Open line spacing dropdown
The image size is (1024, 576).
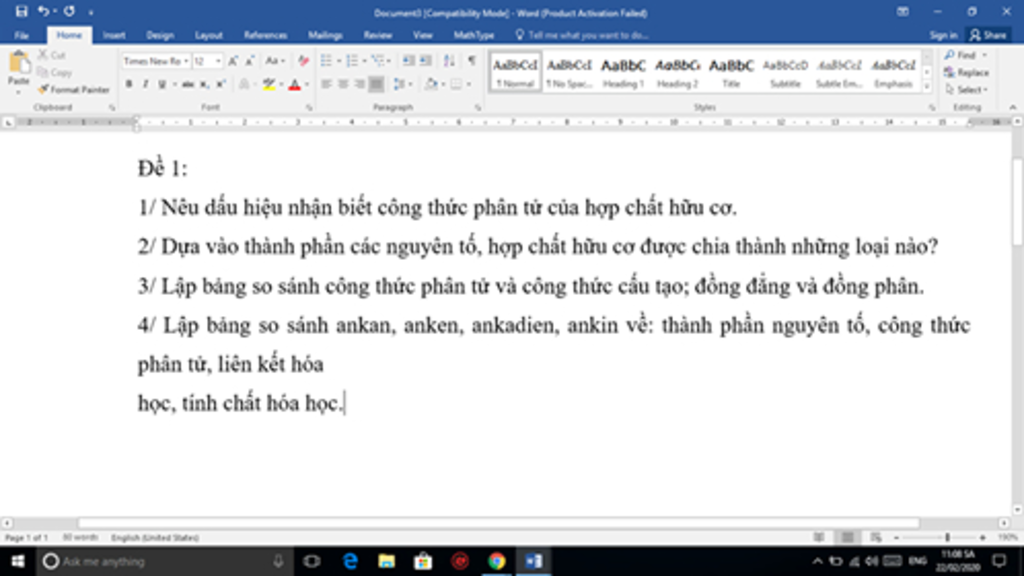[402, 84]
